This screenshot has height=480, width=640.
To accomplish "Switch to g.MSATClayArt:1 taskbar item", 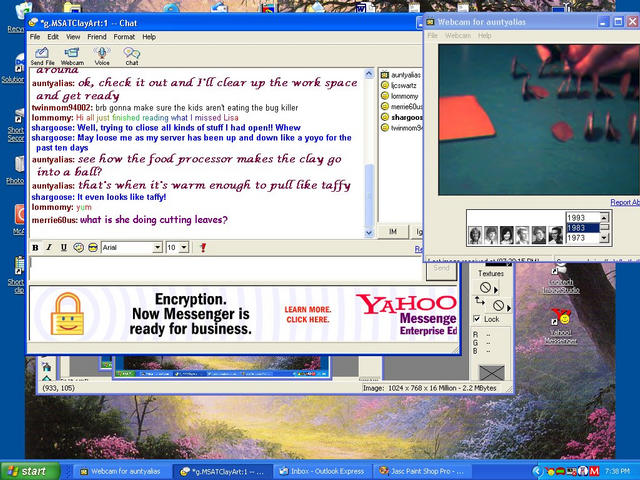I will (x=222, y=471).
